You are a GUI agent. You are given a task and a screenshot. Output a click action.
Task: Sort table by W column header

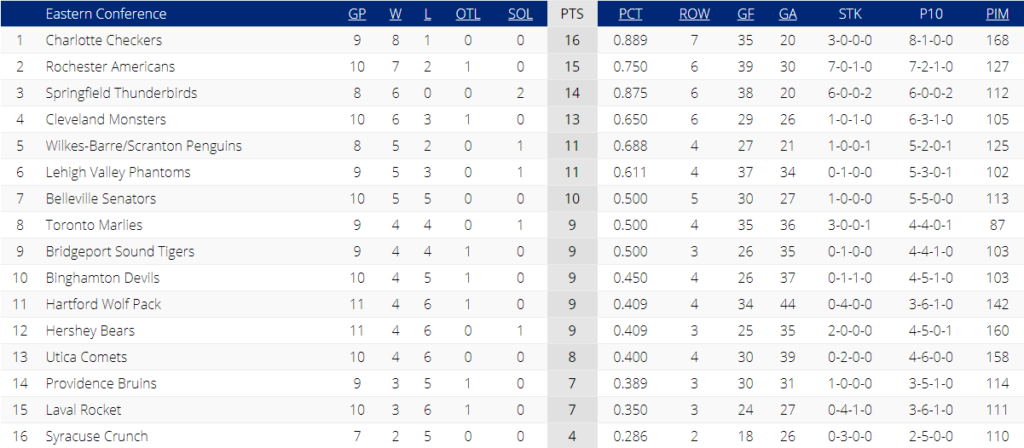[x=396, y=14]
